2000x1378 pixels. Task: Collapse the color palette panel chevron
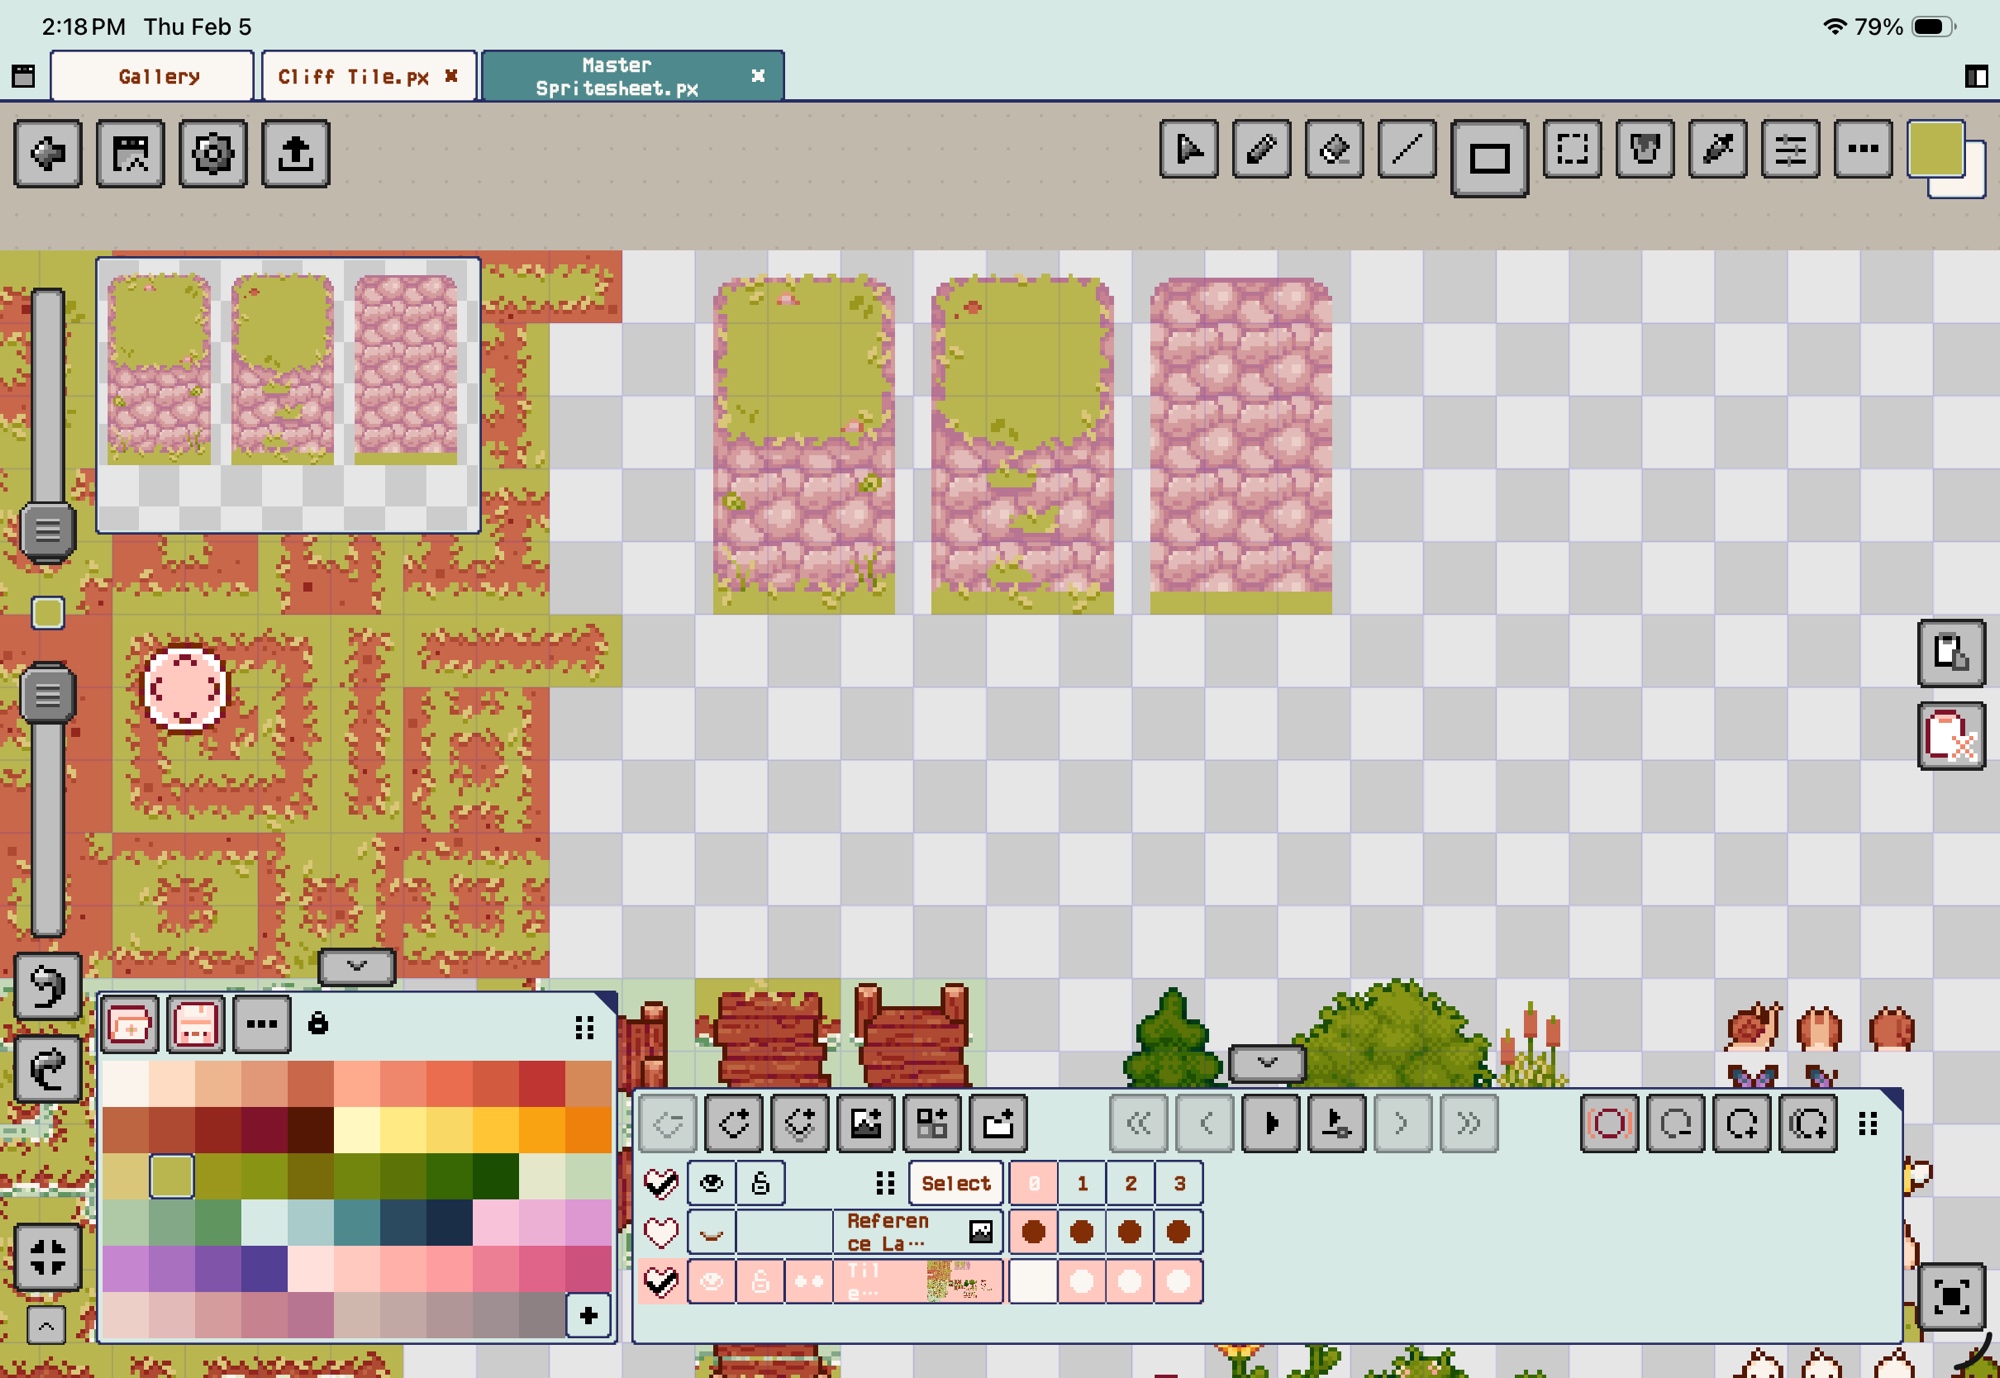[357, 966]
